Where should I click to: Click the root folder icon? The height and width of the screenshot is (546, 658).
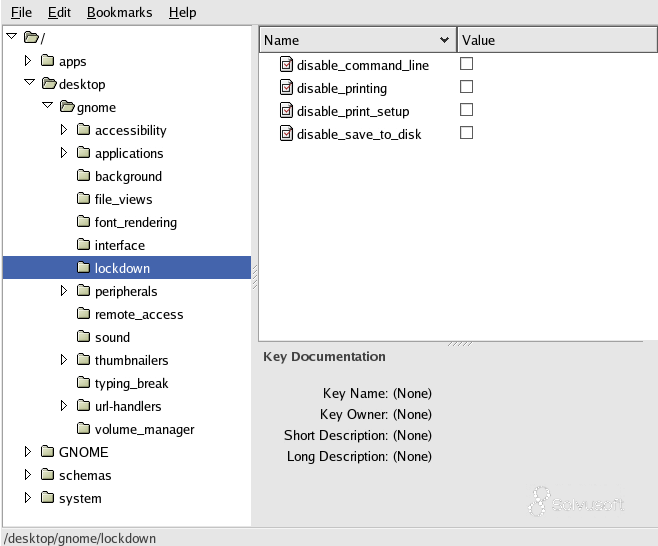click(x=31, y=37)
